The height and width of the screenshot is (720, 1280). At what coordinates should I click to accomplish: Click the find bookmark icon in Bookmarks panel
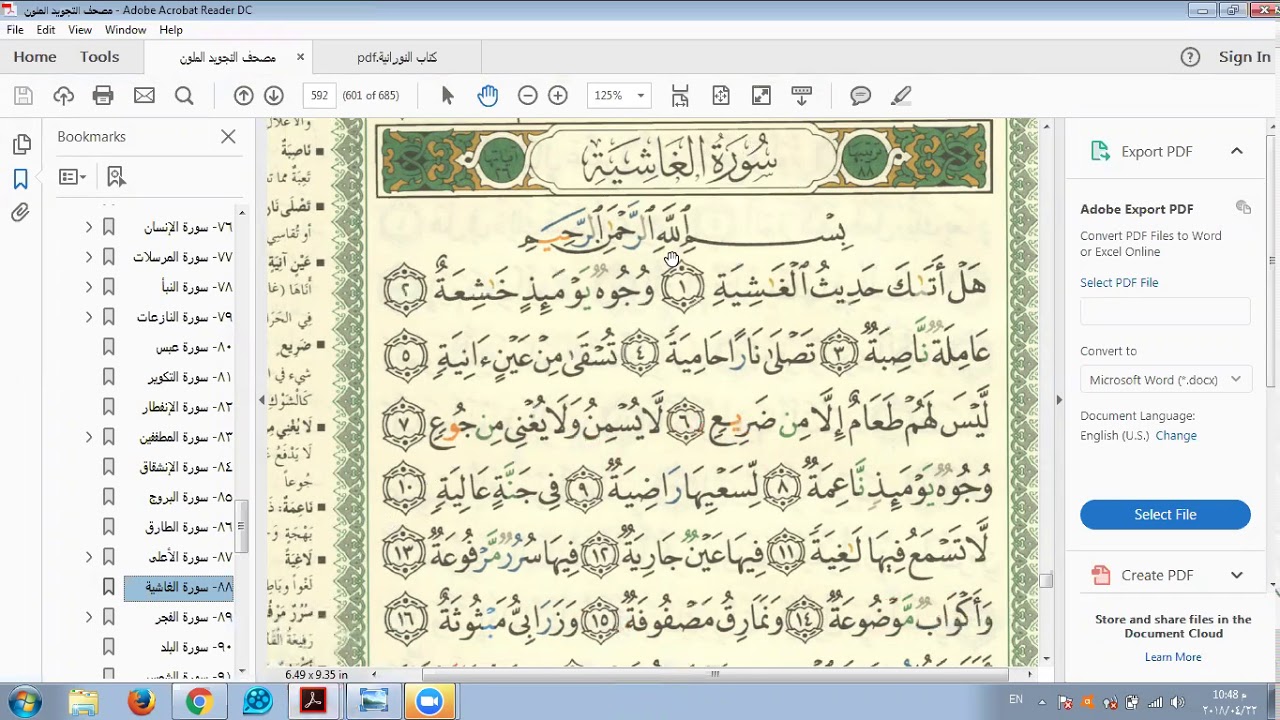[116, 177]
